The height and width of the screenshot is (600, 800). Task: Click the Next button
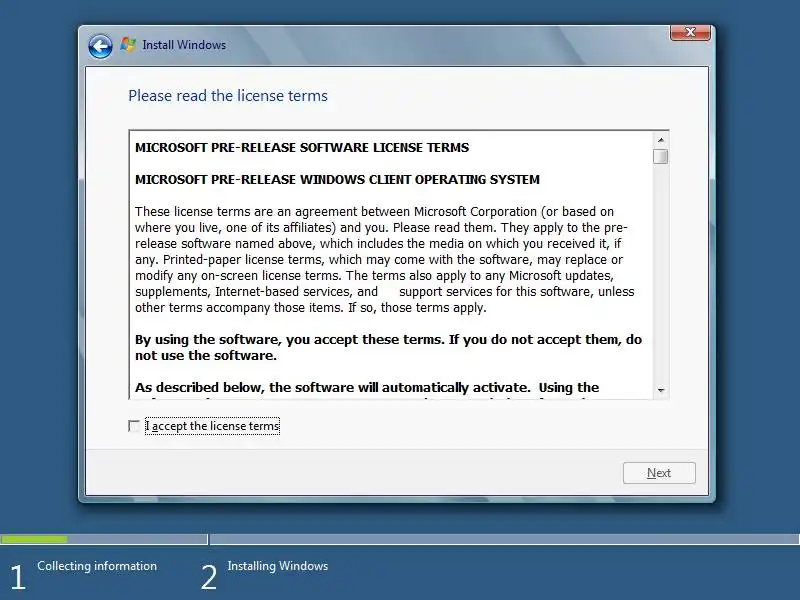[x=659, y=473]
